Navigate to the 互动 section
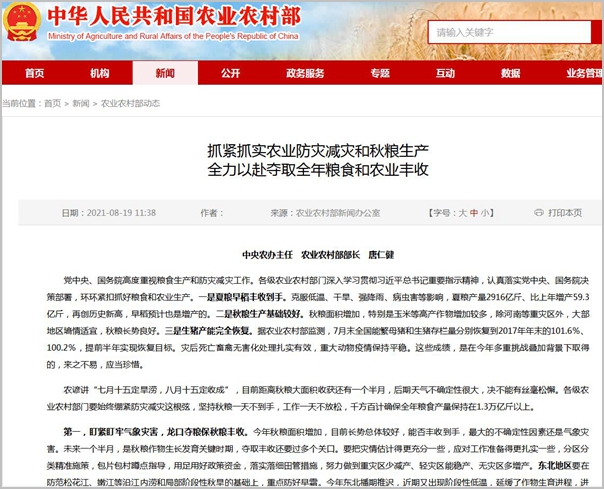Viewport: 604px width, 489px height. click(444, 74)
